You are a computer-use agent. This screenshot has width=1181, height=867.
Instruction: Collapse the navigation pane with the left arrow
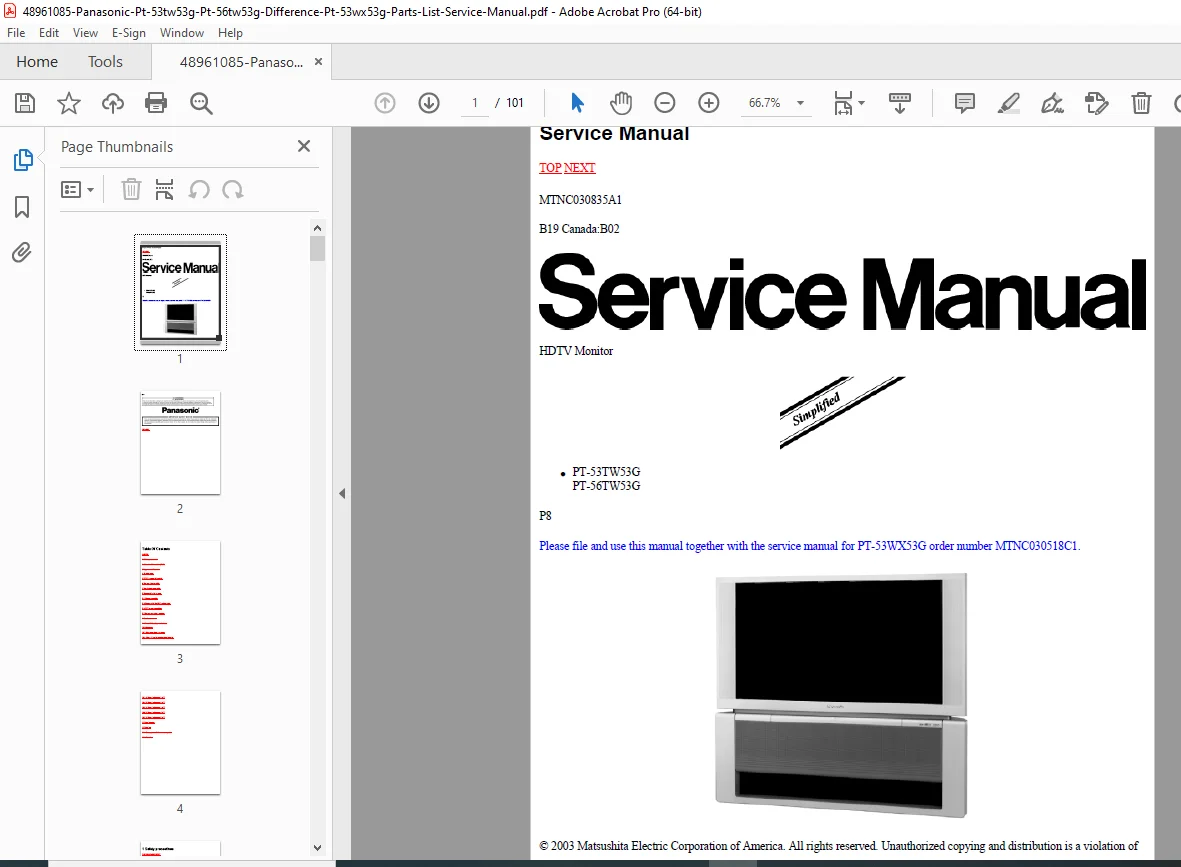click(342, 493)
